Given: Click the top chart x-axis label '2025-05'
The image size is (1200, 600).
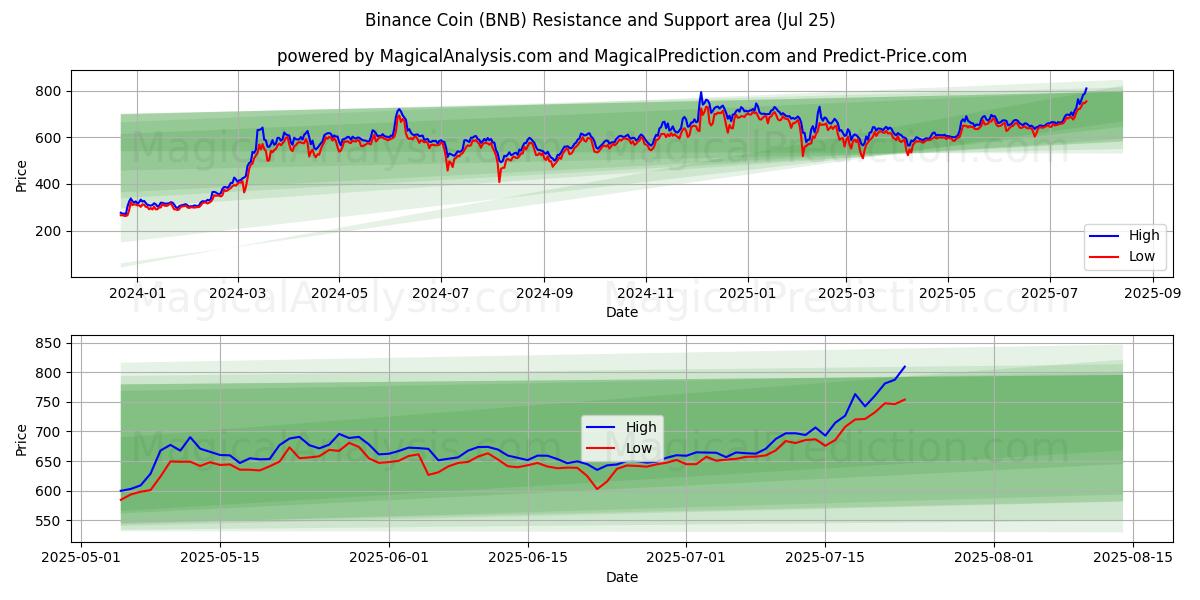Looking at the screenshot, I should click(x=948, y=294).
